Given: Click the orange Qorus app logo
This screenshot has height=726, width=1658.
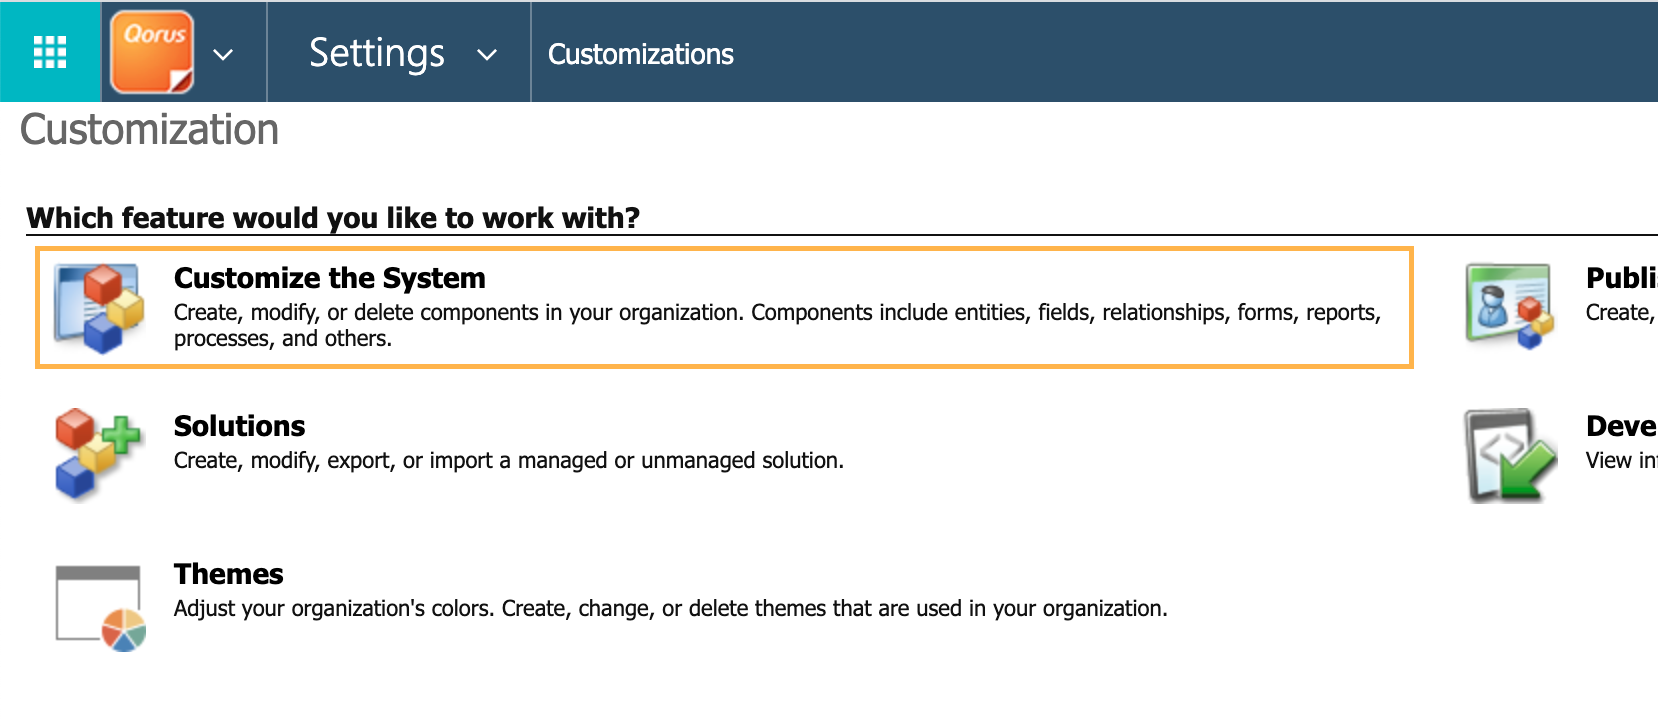Looking at the screenshot, I should tap(152, 52).
